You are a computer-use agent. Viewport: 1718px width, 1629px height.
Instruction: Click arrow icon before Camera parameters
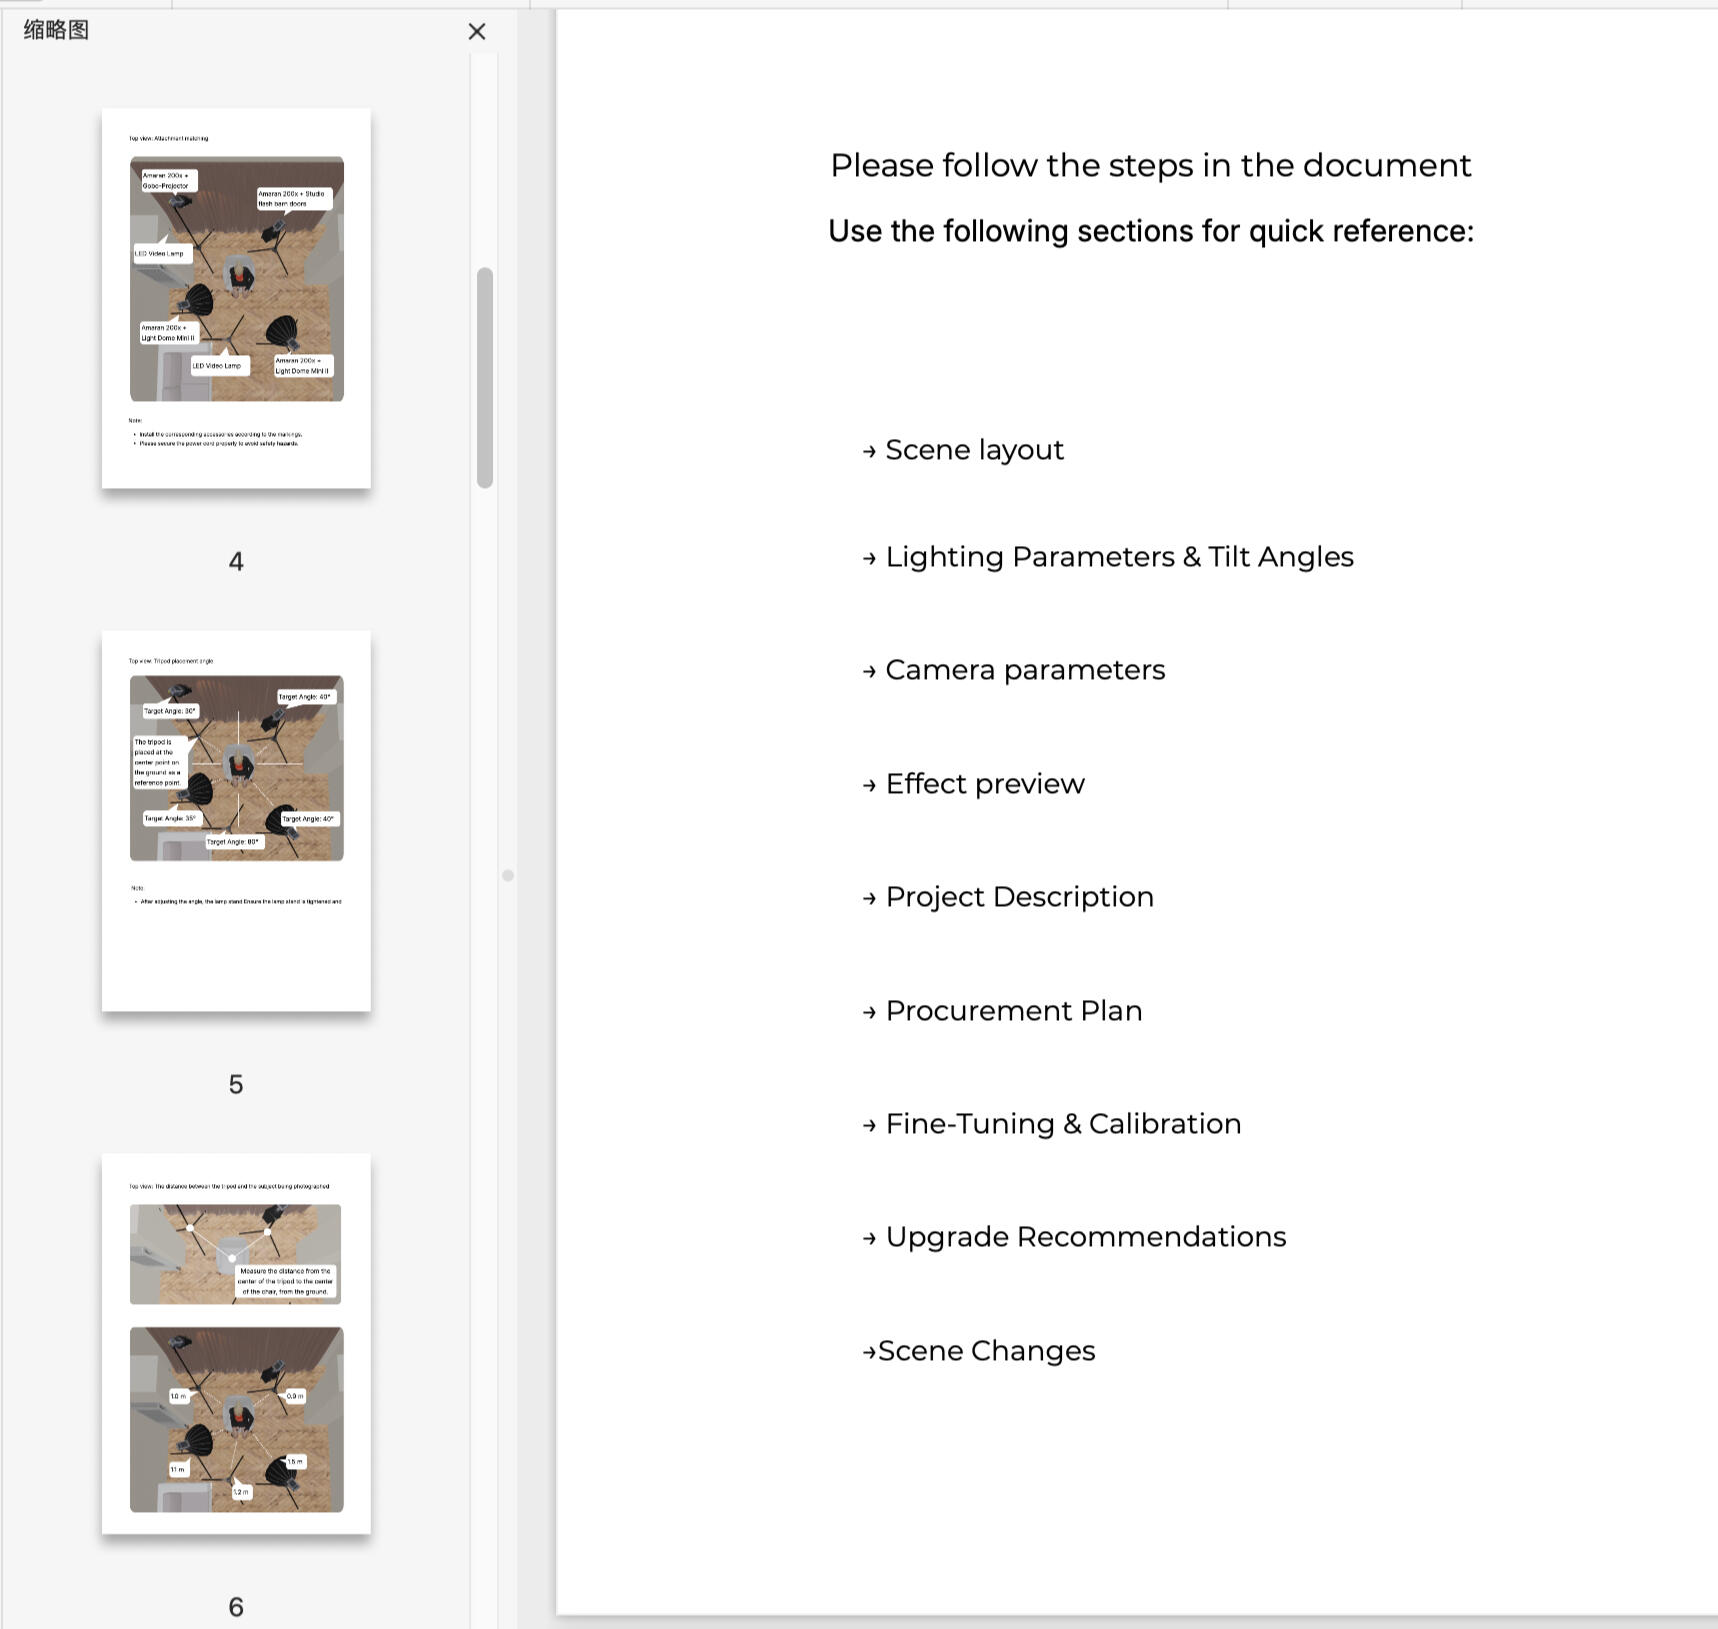(x=869, y=672)
